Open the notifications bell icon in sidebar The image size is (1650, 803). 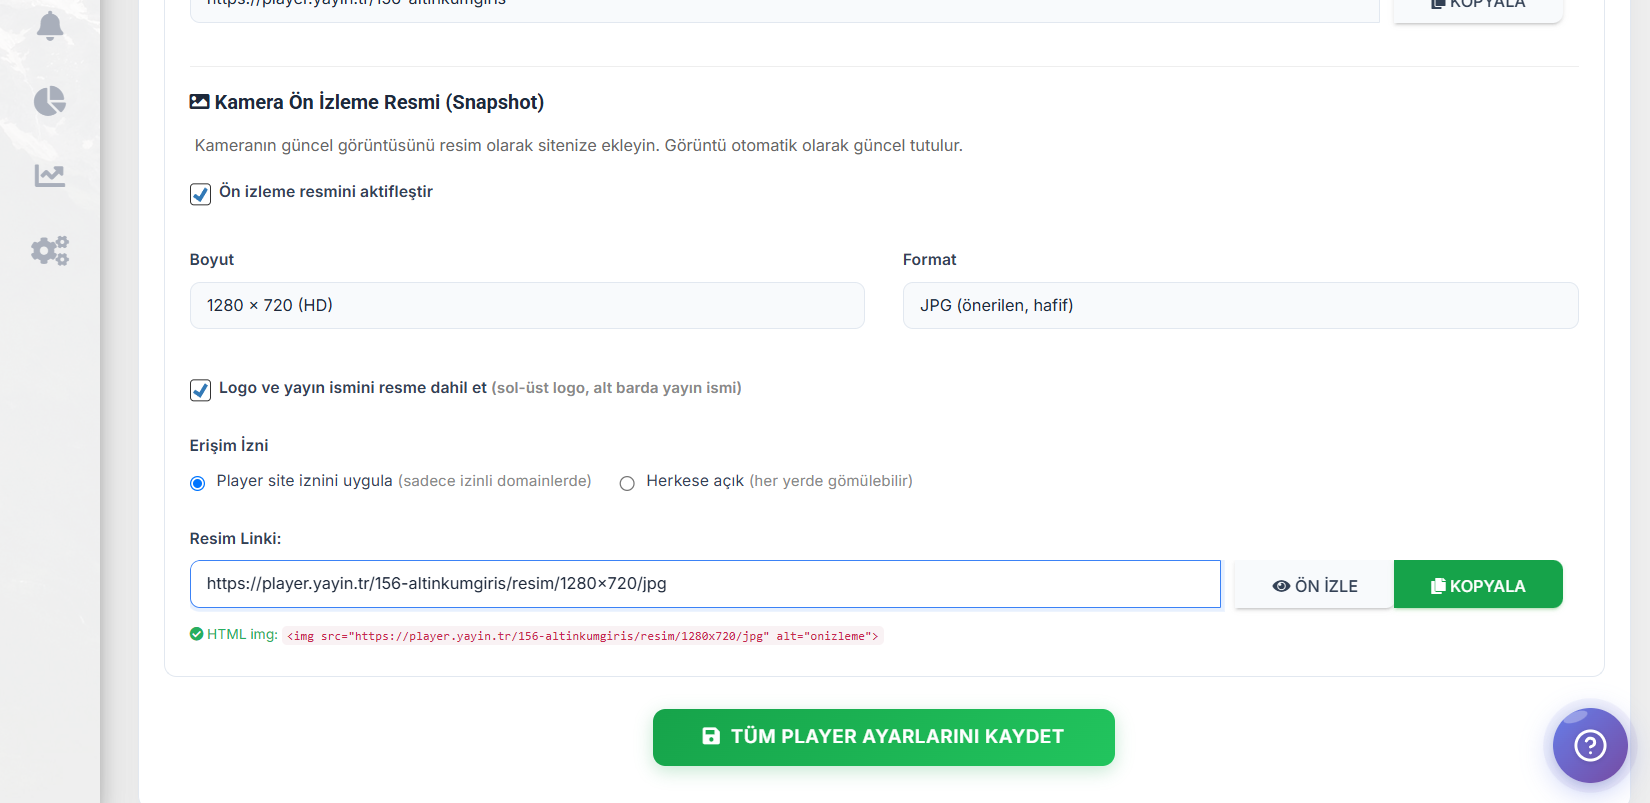(x=50, y=25)
